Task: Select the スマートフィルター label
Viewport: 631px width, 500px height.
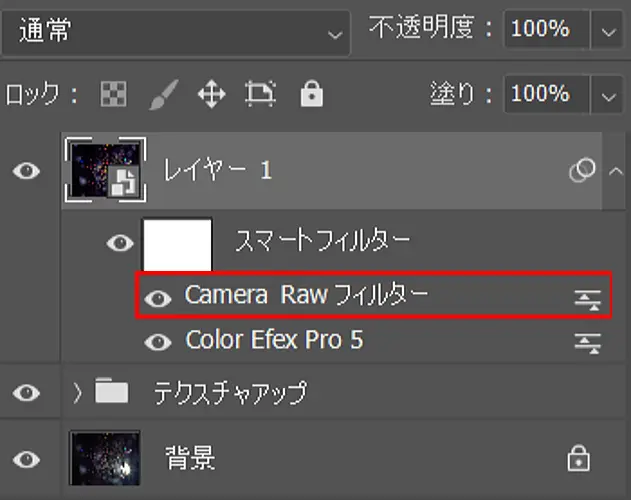Action: point(322,241)
